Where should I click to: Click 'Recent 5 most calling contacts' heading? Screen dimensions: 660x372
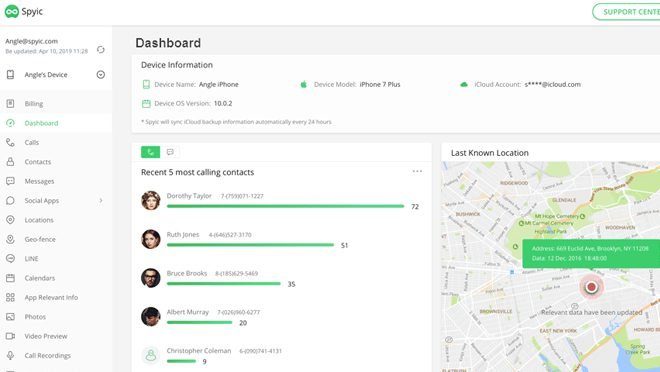click(x=197, y=172)
